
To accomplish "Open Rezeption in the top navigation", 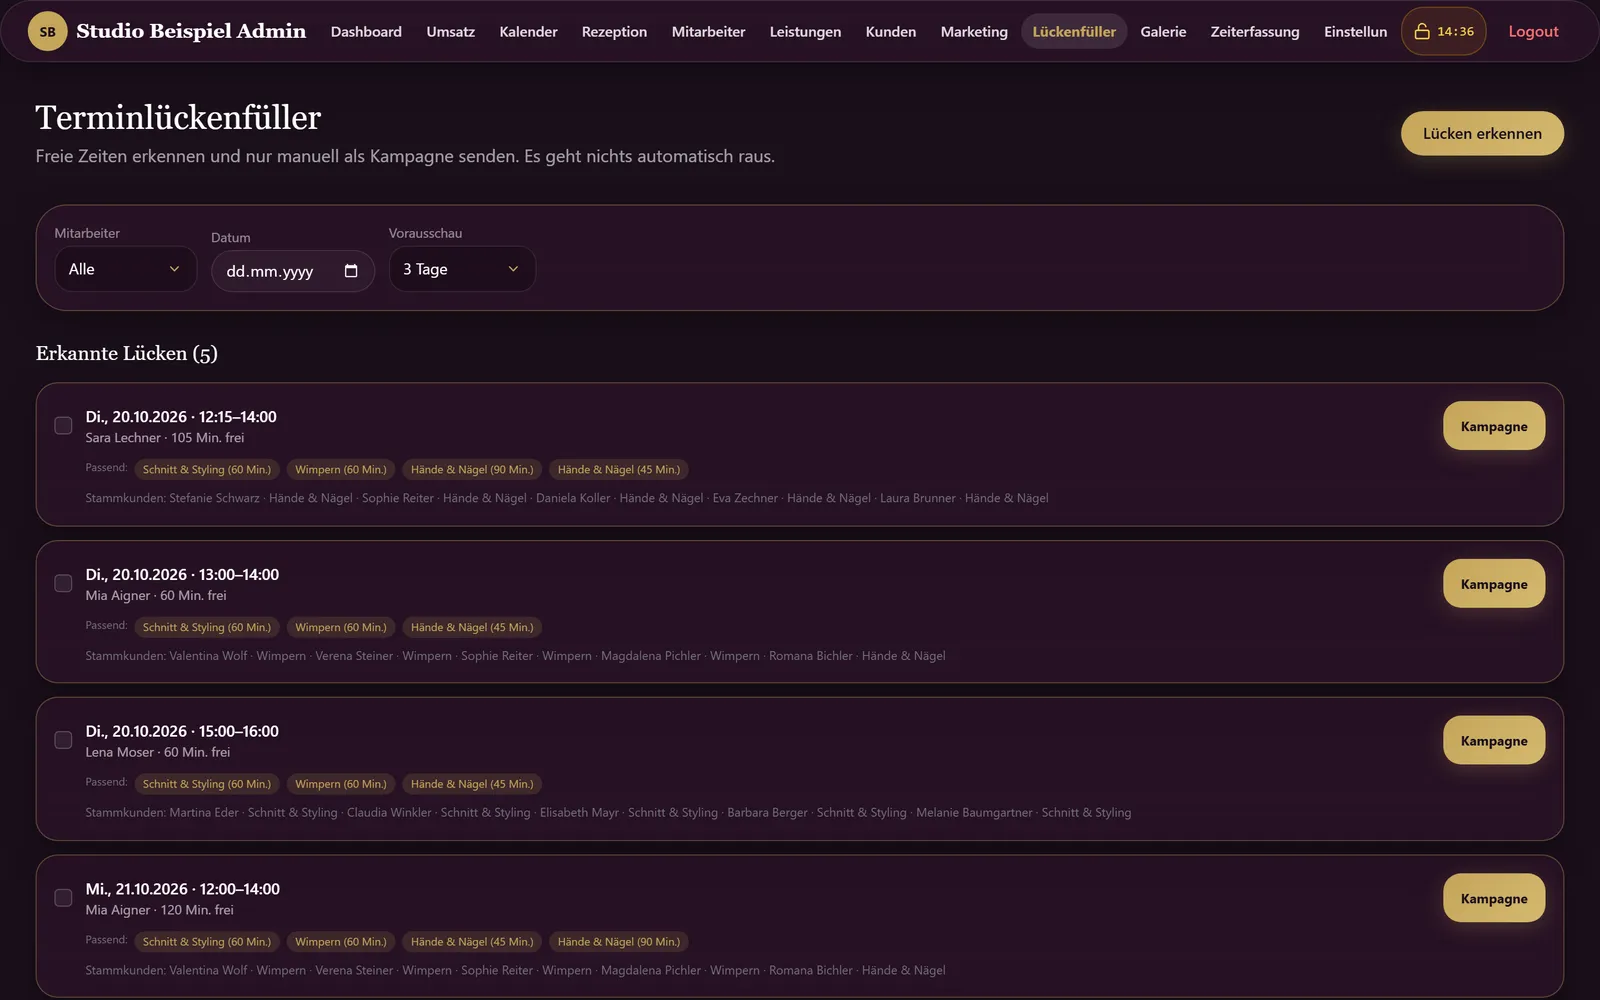I will [x=614, y=32].
